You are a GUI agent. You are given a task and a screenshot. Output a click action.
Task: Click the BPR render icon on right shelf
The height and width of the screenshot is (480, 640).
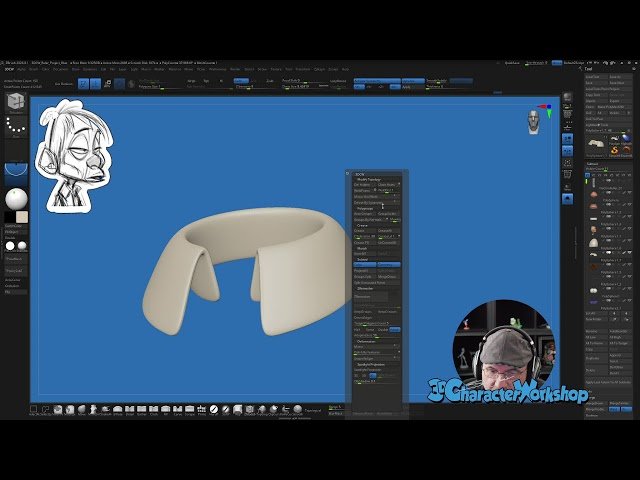[568, 97]
